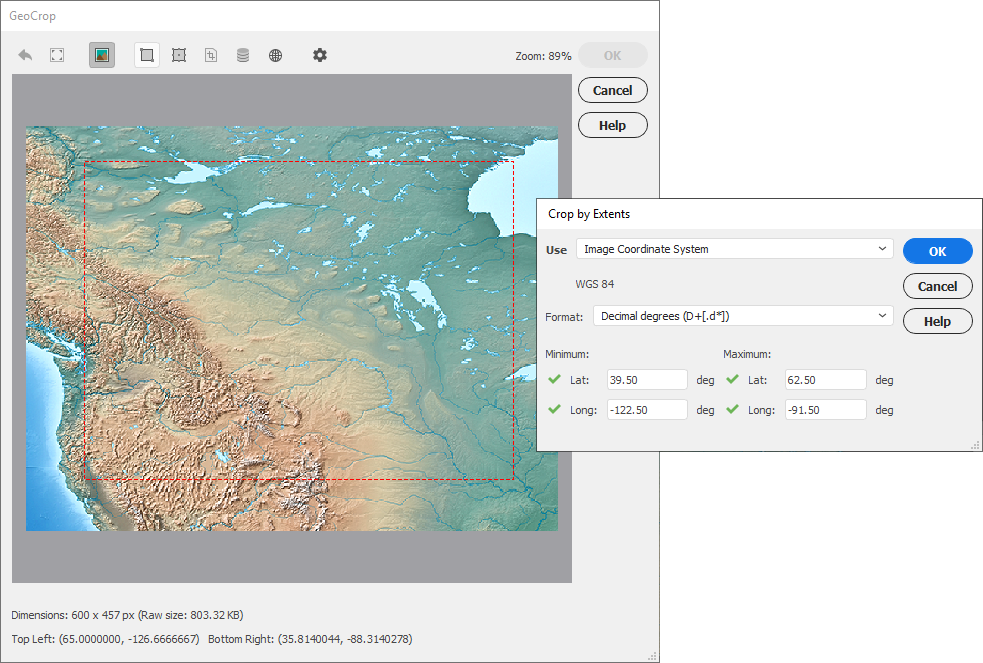Click the map preview image thumbnail
This screenshot has height=663, width=983.
click(x=292, y=328)
